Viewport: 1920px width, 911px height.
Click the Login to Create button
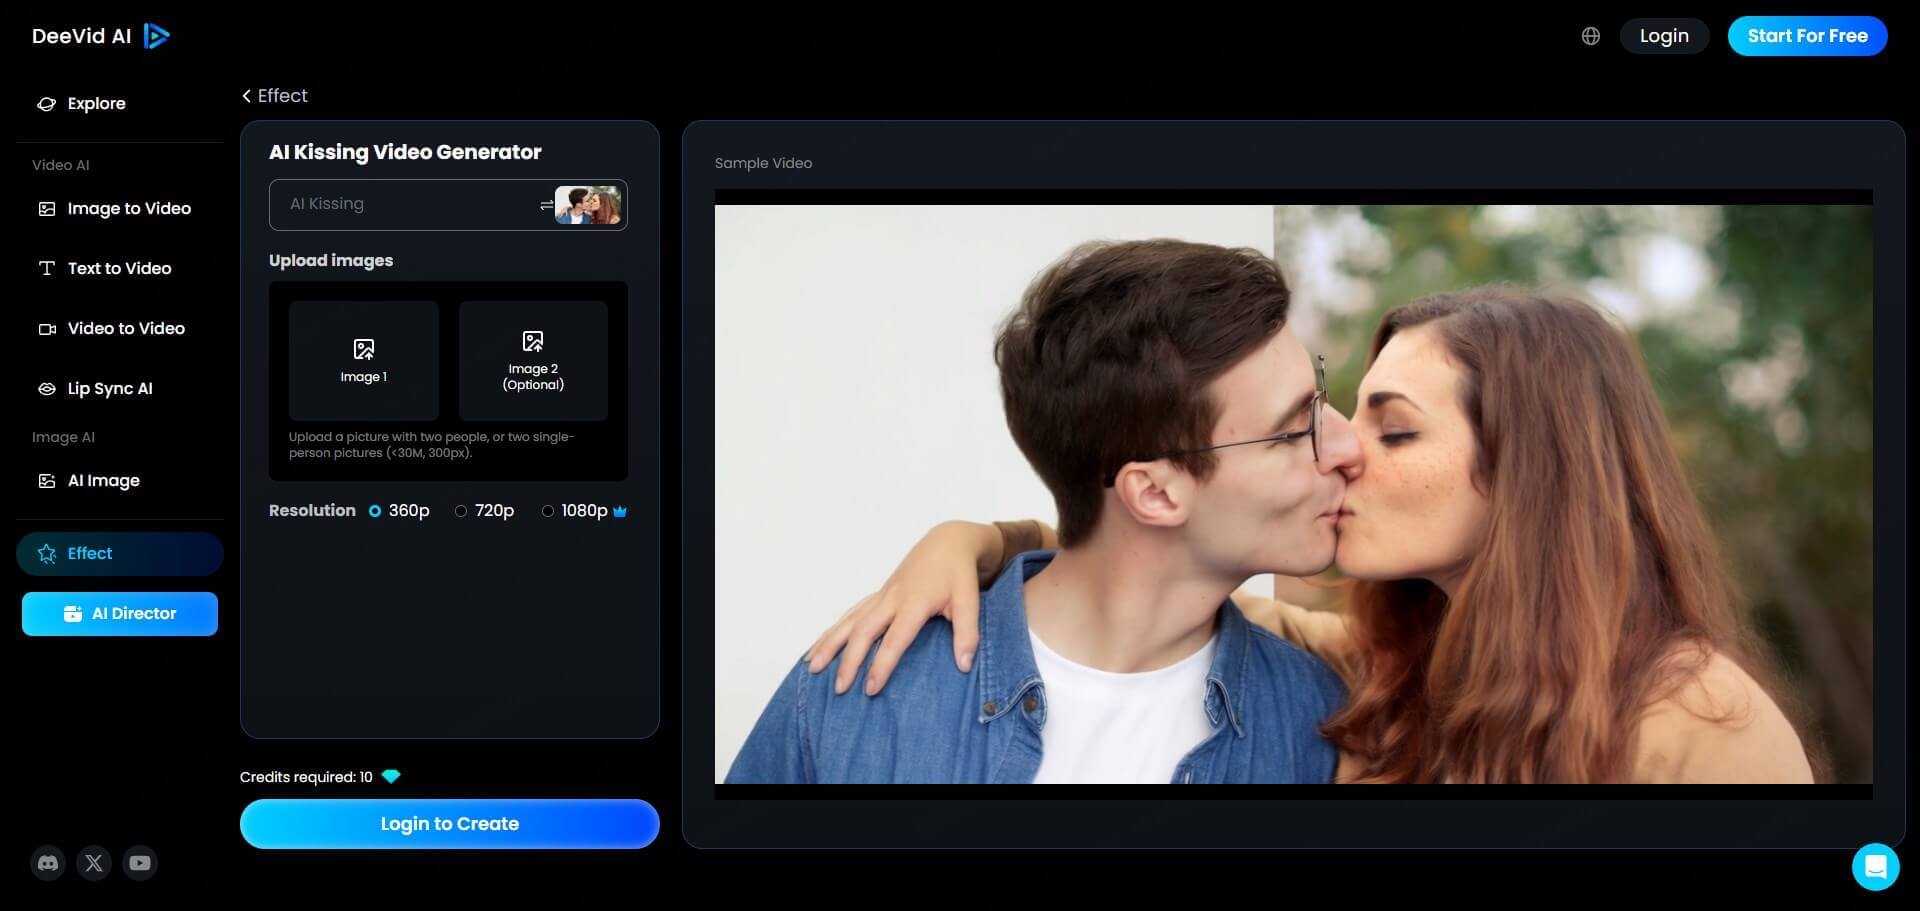(x=449, y=823)
